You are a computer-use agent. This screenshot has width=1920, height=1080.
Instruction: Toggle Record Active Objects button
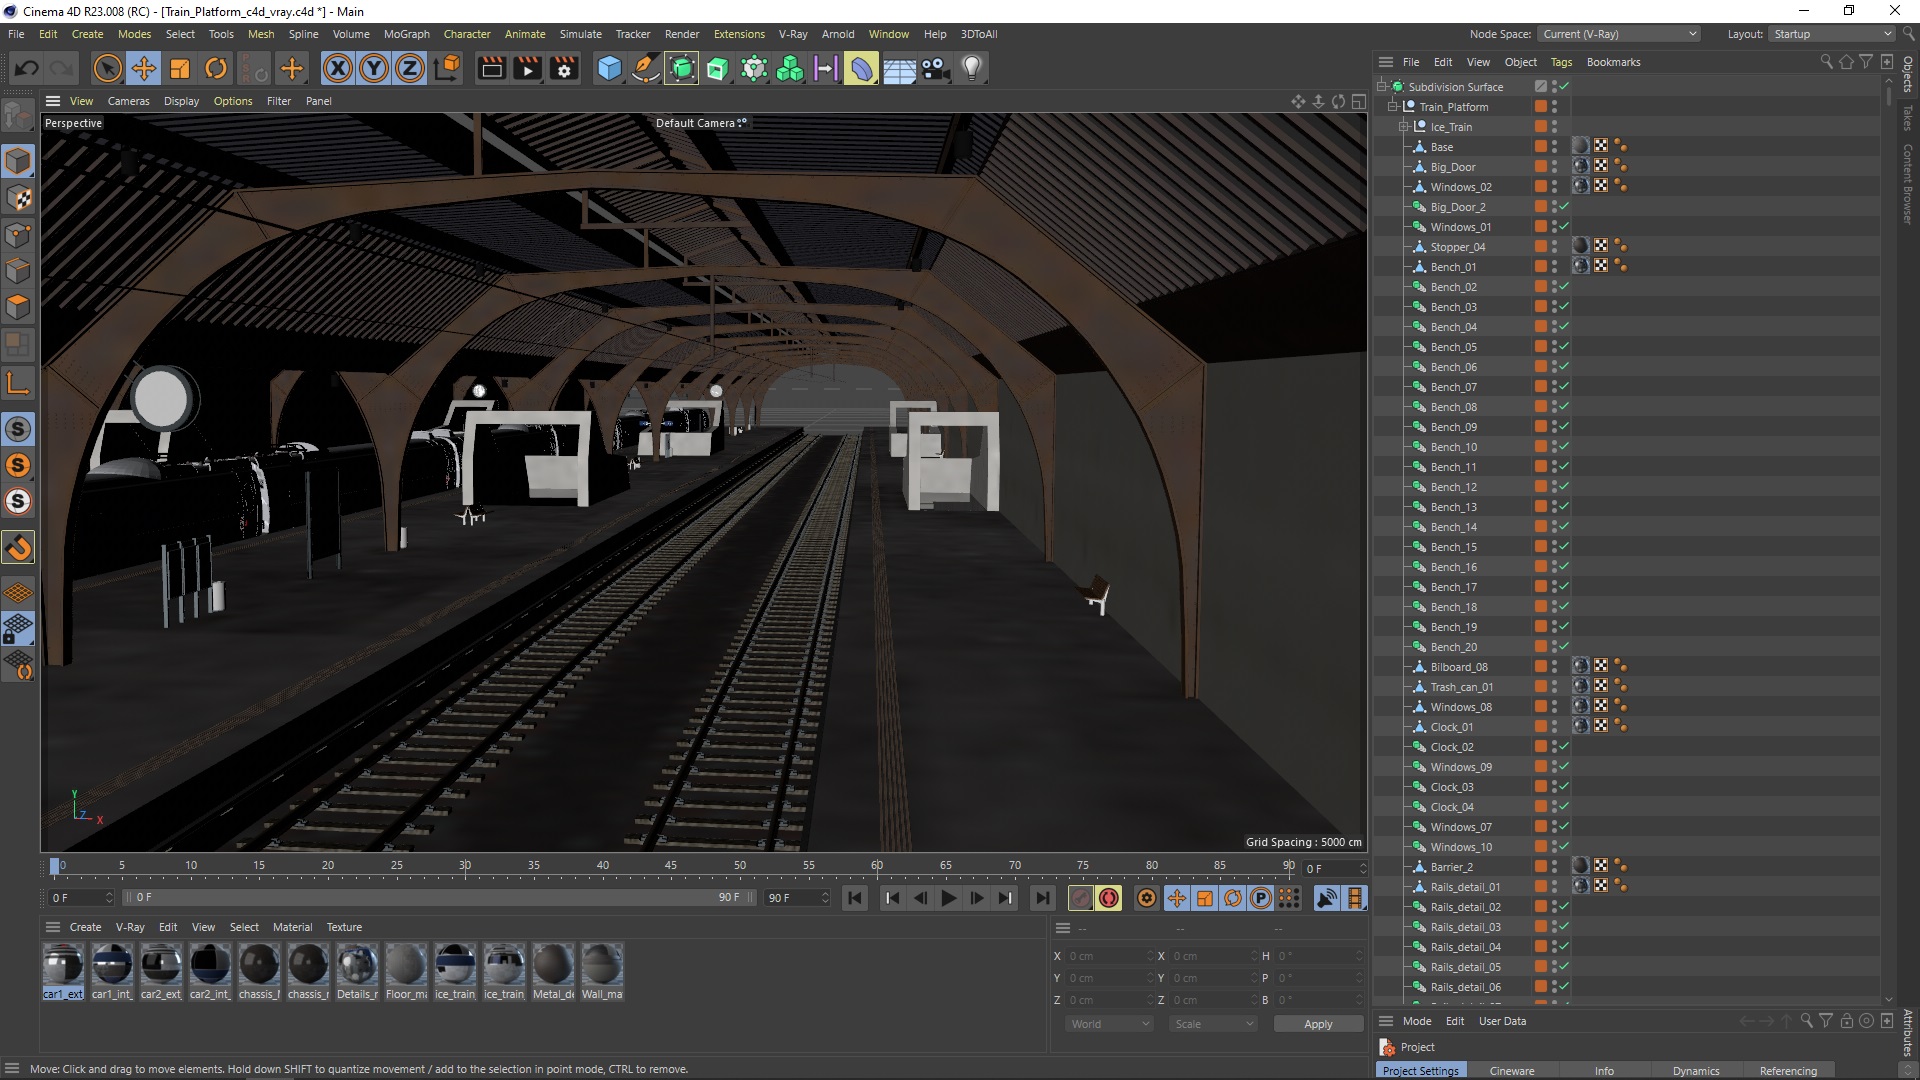1080,898
